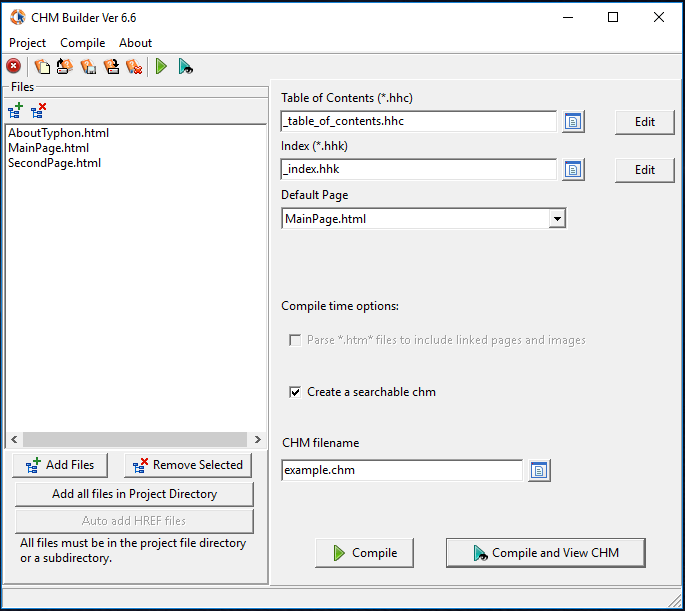Uncheck 'Create a searchable chm'
This screenshot has width=685, height=612.
coord(295,392)
